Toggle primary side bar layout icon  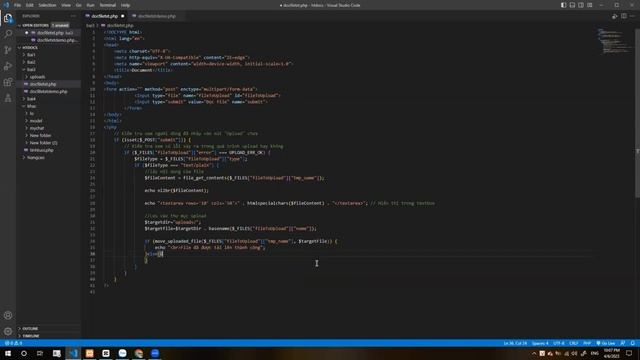click(x=563, y=5)
